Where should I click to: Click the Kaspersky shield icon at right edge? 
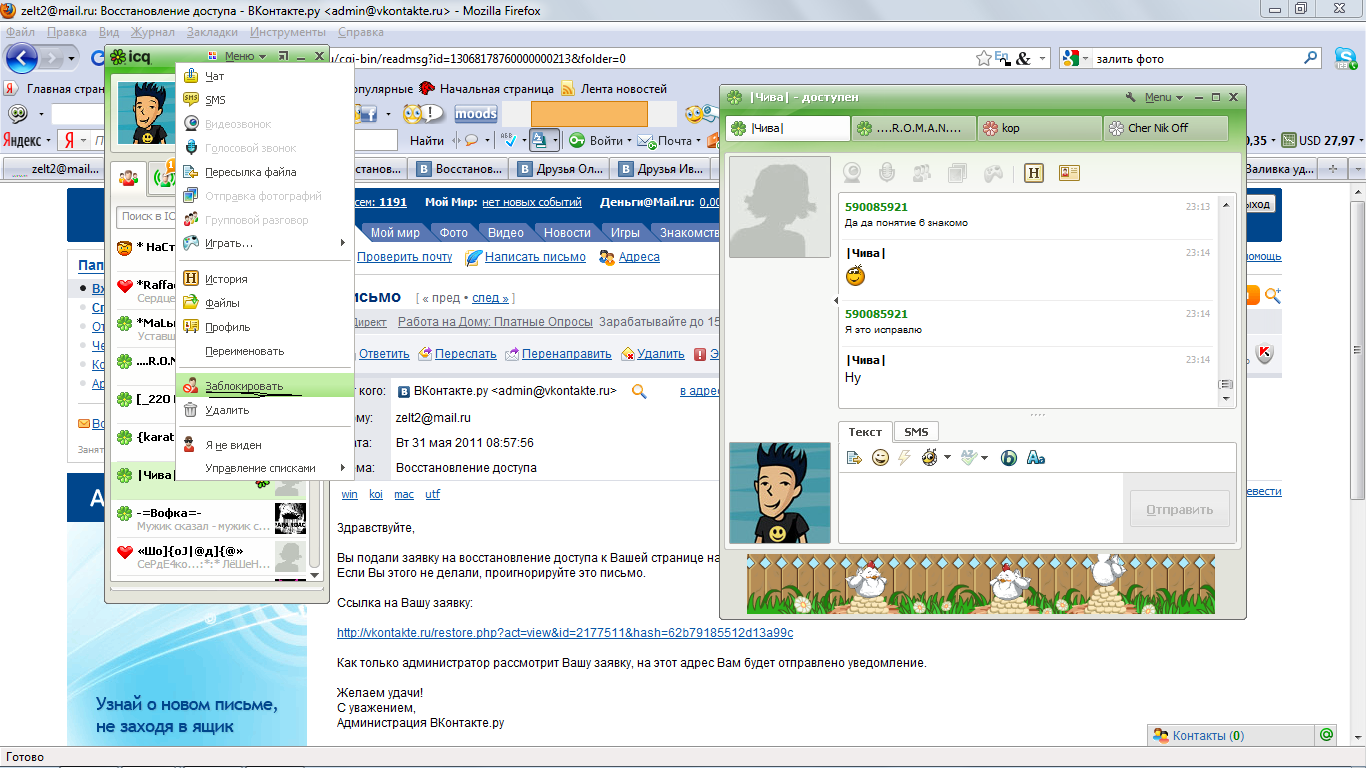coord(1264,353)
